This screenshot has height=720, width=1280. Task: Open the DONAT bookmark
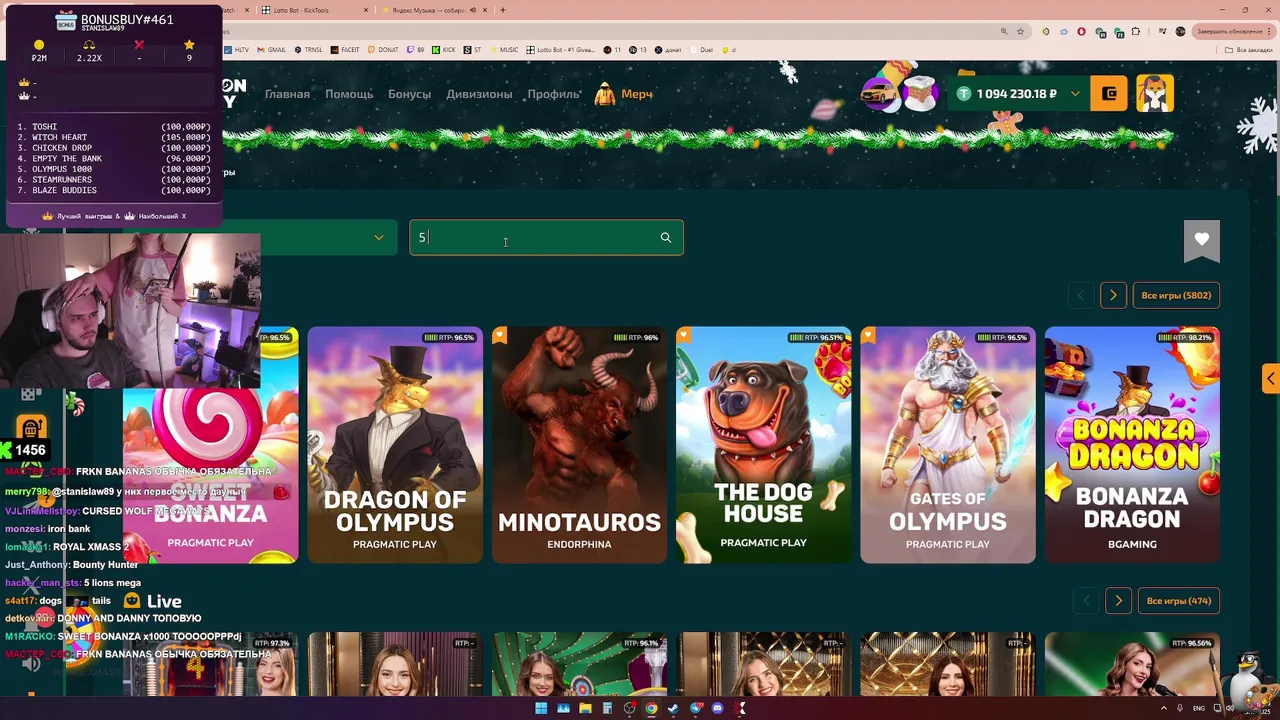tap(384, 50)
